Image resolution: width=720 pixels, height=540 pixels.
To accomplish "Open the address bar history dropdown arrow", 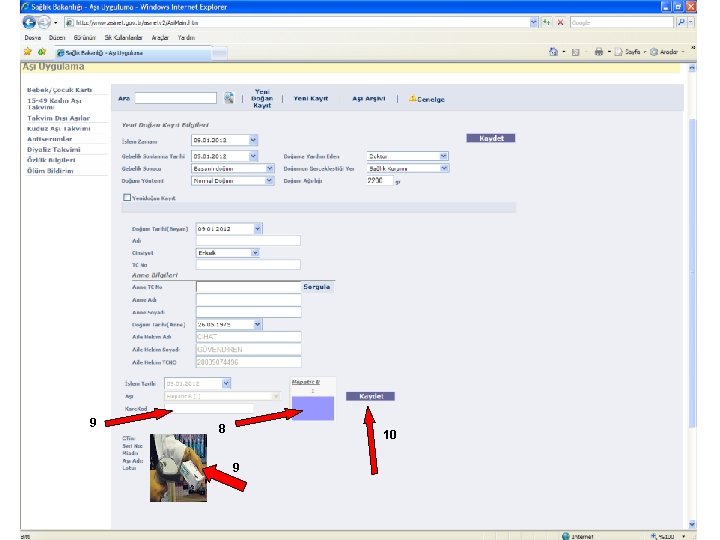I will pyautogui.click(x=534, y=22).
